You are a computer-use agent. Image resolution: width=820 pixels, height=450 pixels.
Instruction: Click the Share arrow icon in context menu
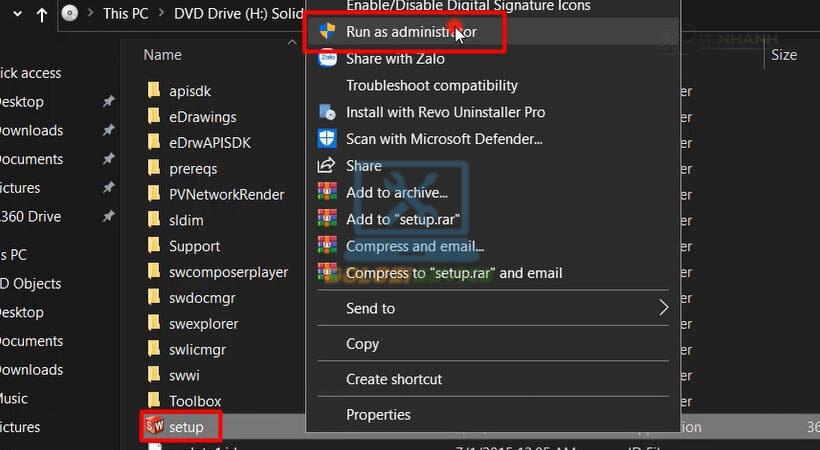pos(327,166)
